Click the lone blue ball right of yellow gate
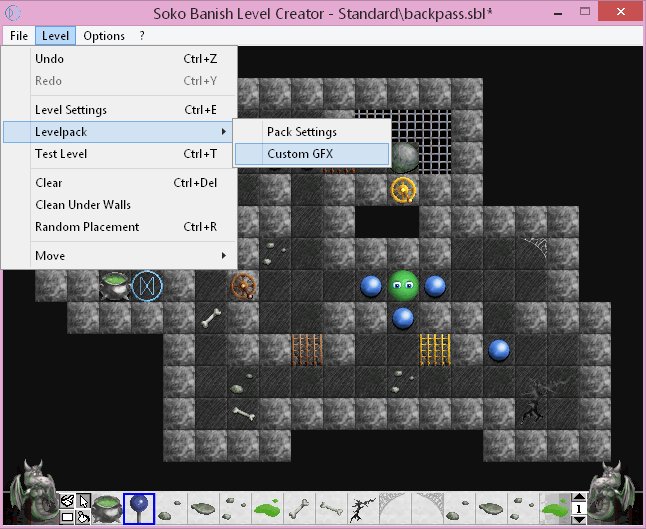The height and width of the screenshot is (529, 646). point(499,350)
